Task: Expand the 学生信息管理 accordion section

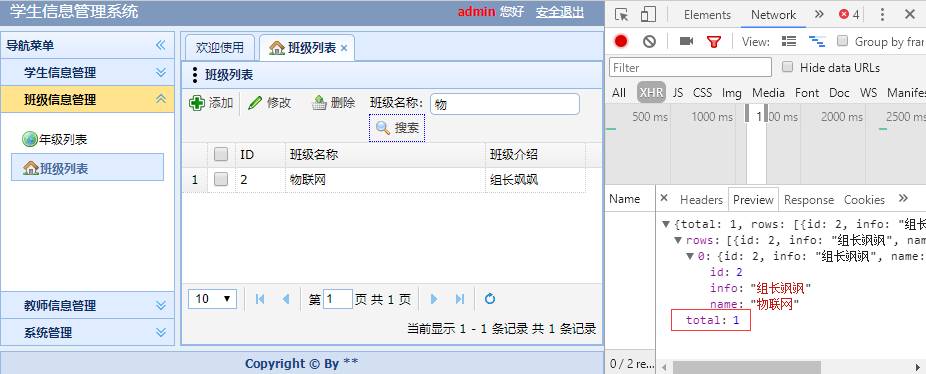Action: coord(161,73)
